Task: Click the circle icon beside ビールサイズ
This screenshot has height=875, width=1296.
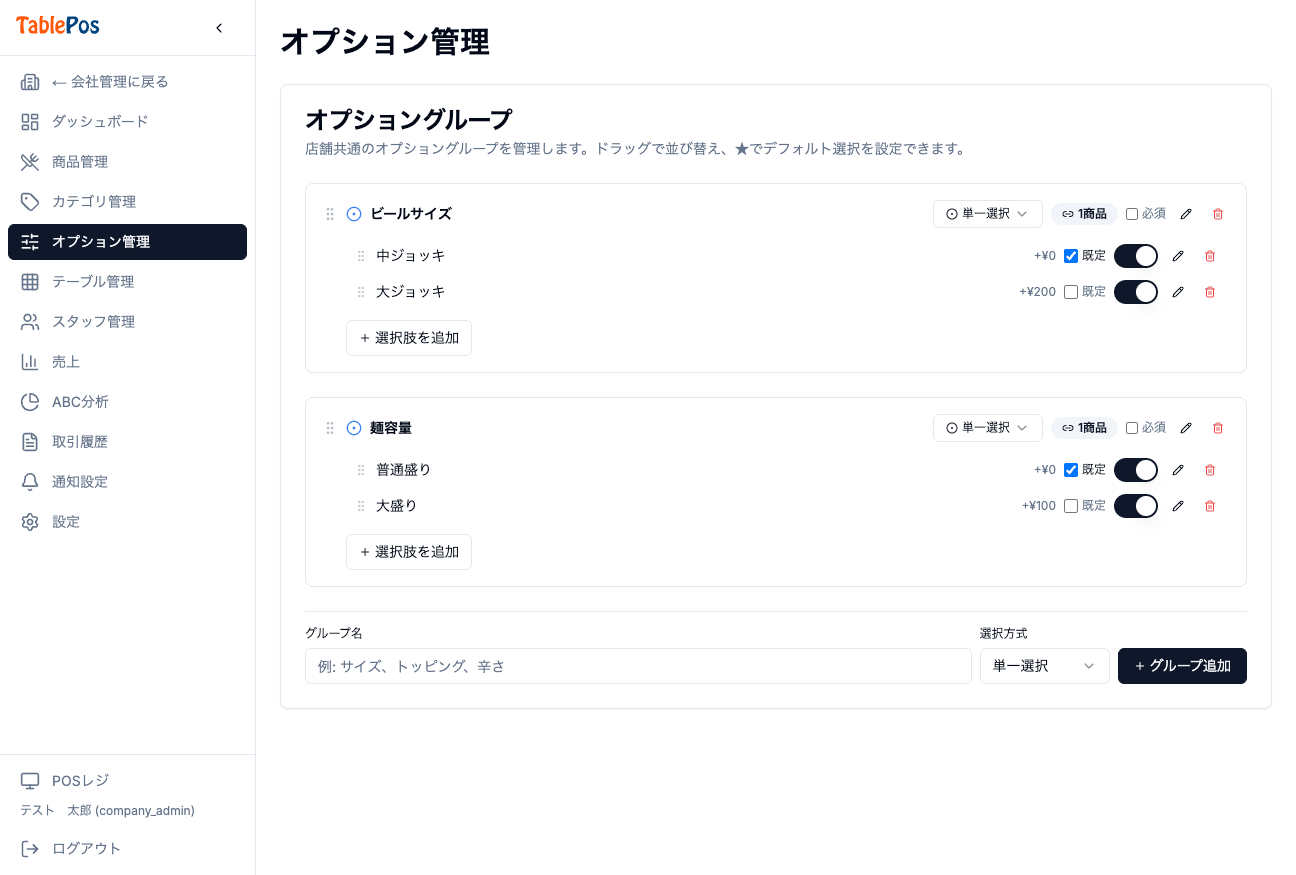Action: (354, 214)
